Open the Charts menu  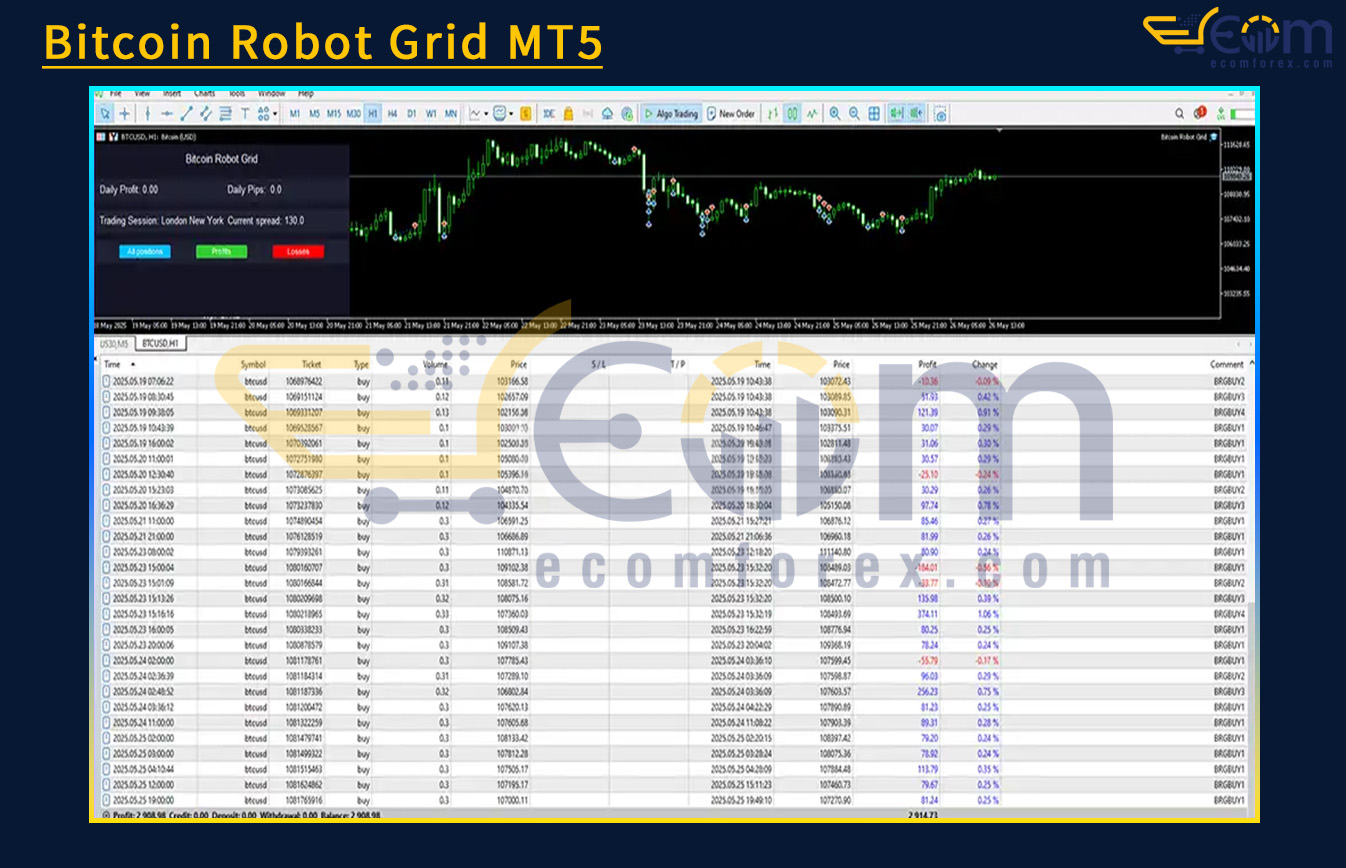205,93
